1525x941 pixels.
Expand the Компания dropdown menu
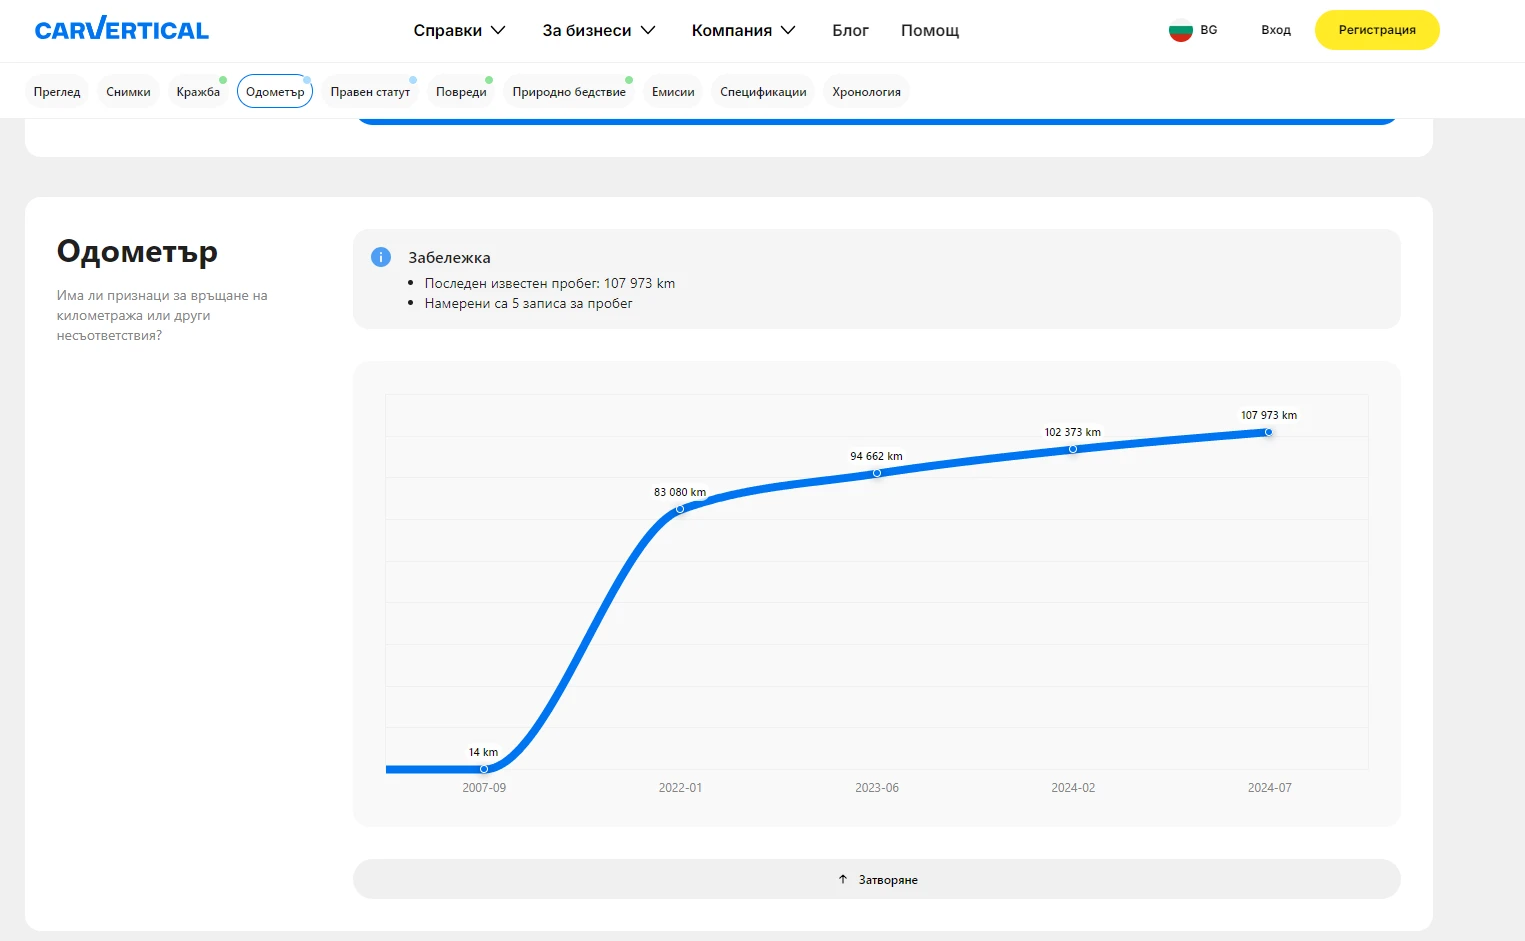pyautogui.click(x=743, y=31)
